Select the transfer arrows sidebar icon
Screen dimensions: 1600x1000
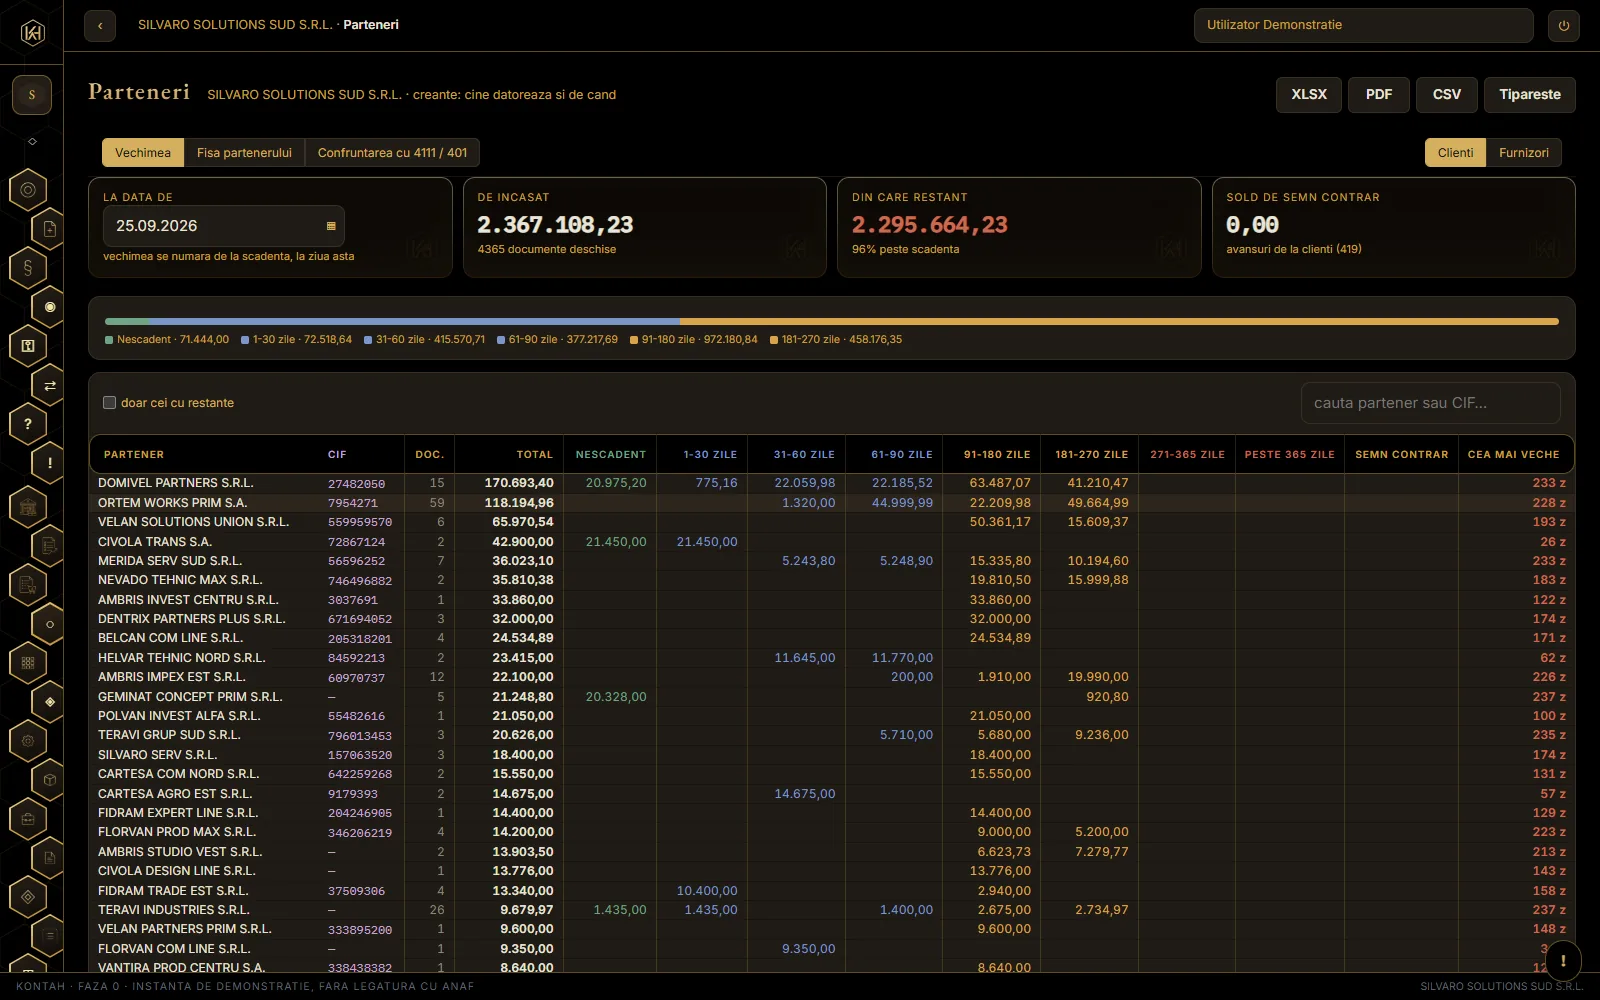[50, 385]
